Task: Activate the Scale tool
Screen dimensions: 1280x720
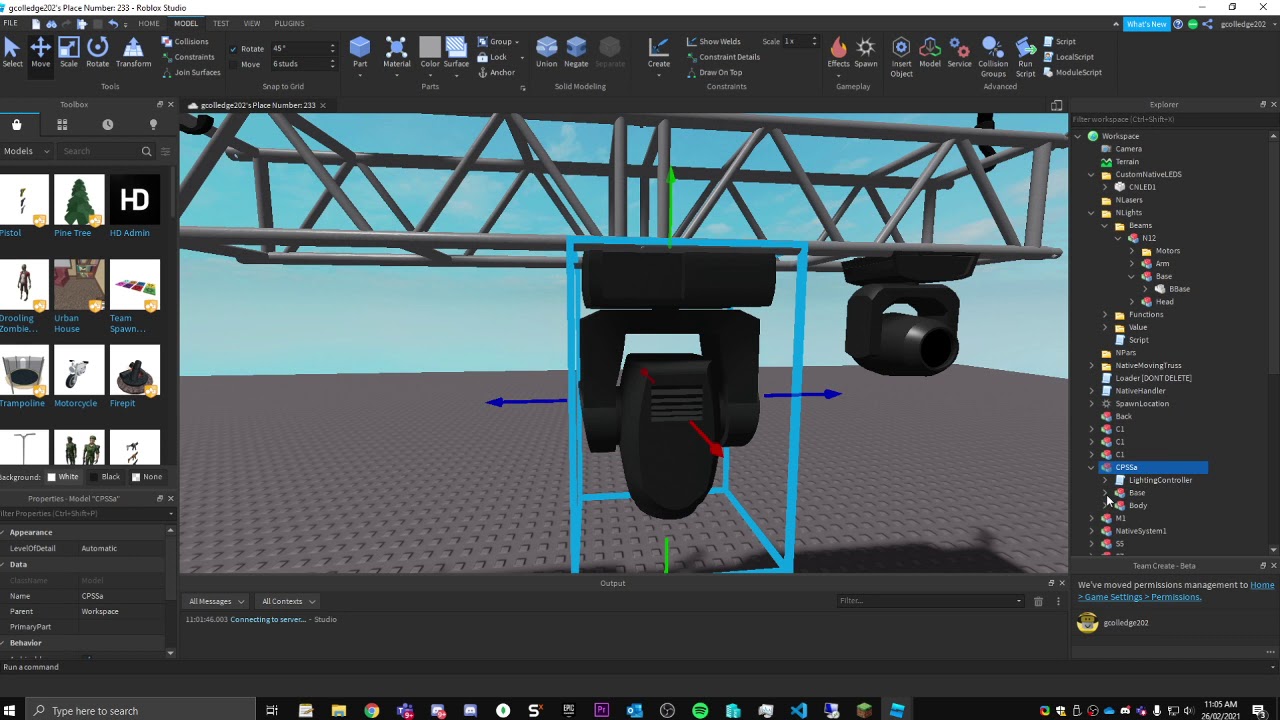Action: (x=68, y=52)
